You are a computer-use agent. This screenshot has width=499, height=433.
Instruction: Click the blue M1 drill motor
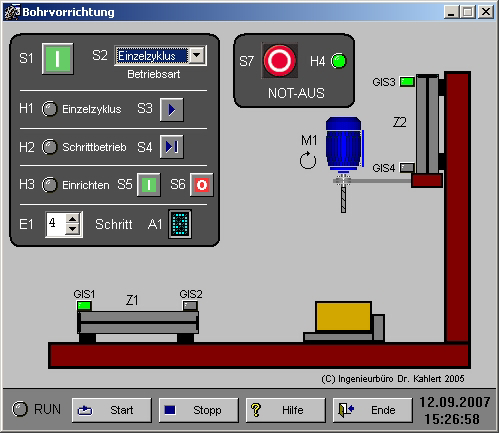tap(344, 144)
